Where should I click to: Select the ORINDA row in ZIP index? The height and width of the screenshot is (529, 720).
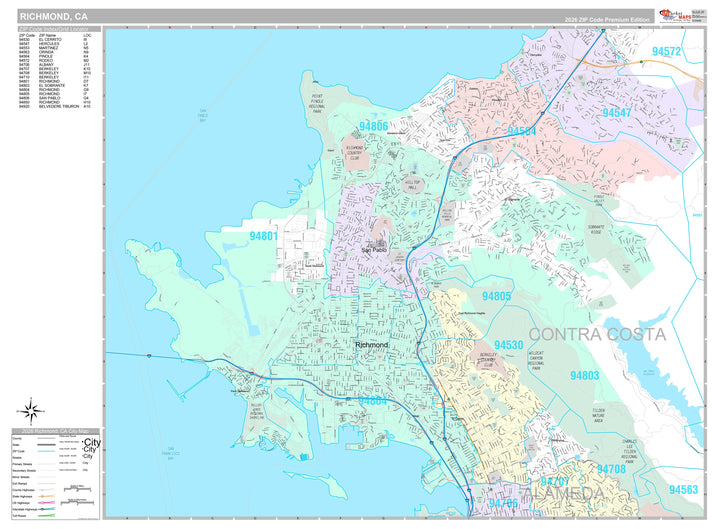pyautogui.click(x=55, y=52)
